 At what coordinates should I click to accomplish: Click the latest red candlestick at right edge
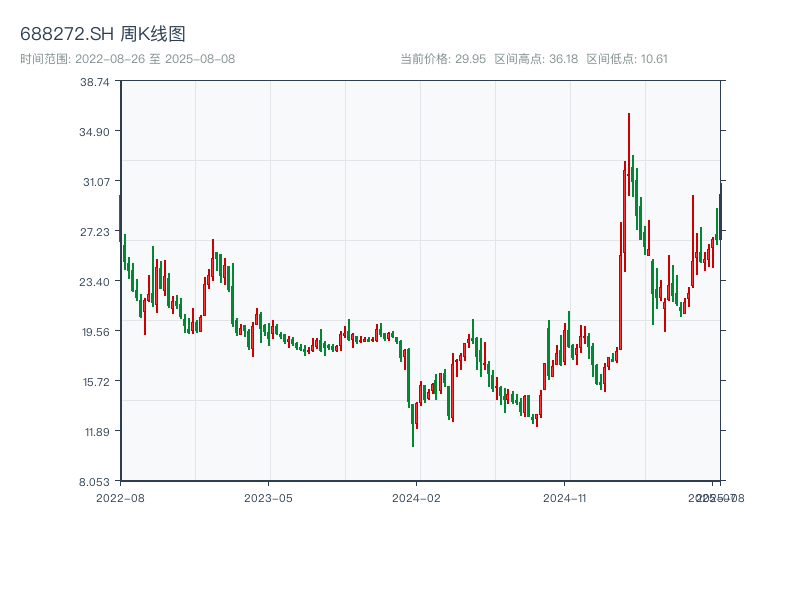coord(721,211)
